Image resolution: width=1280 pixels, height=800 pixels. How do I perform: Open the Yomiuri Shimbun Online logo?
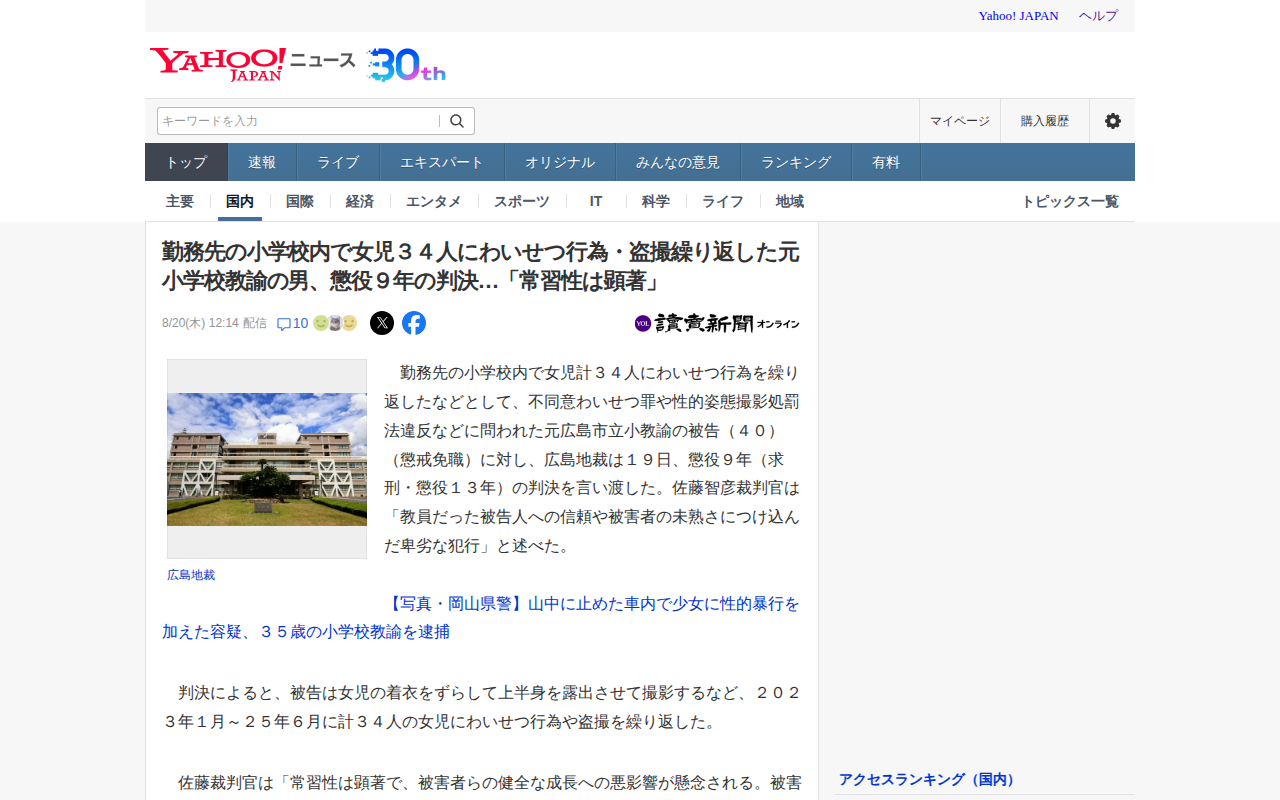717,323
